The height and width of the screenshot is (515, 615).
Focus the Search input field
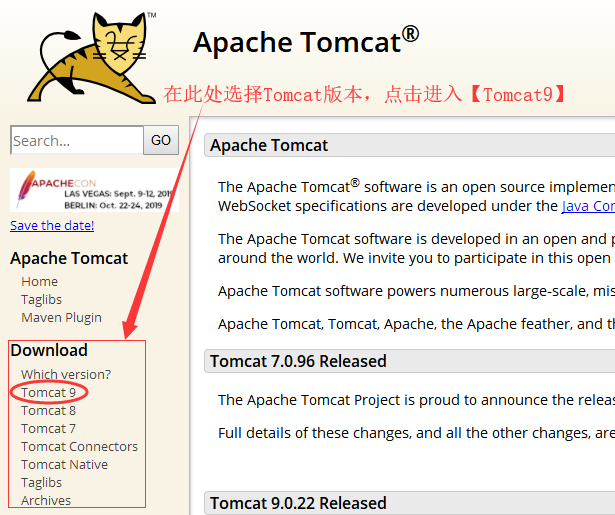(x=77, y=140)
